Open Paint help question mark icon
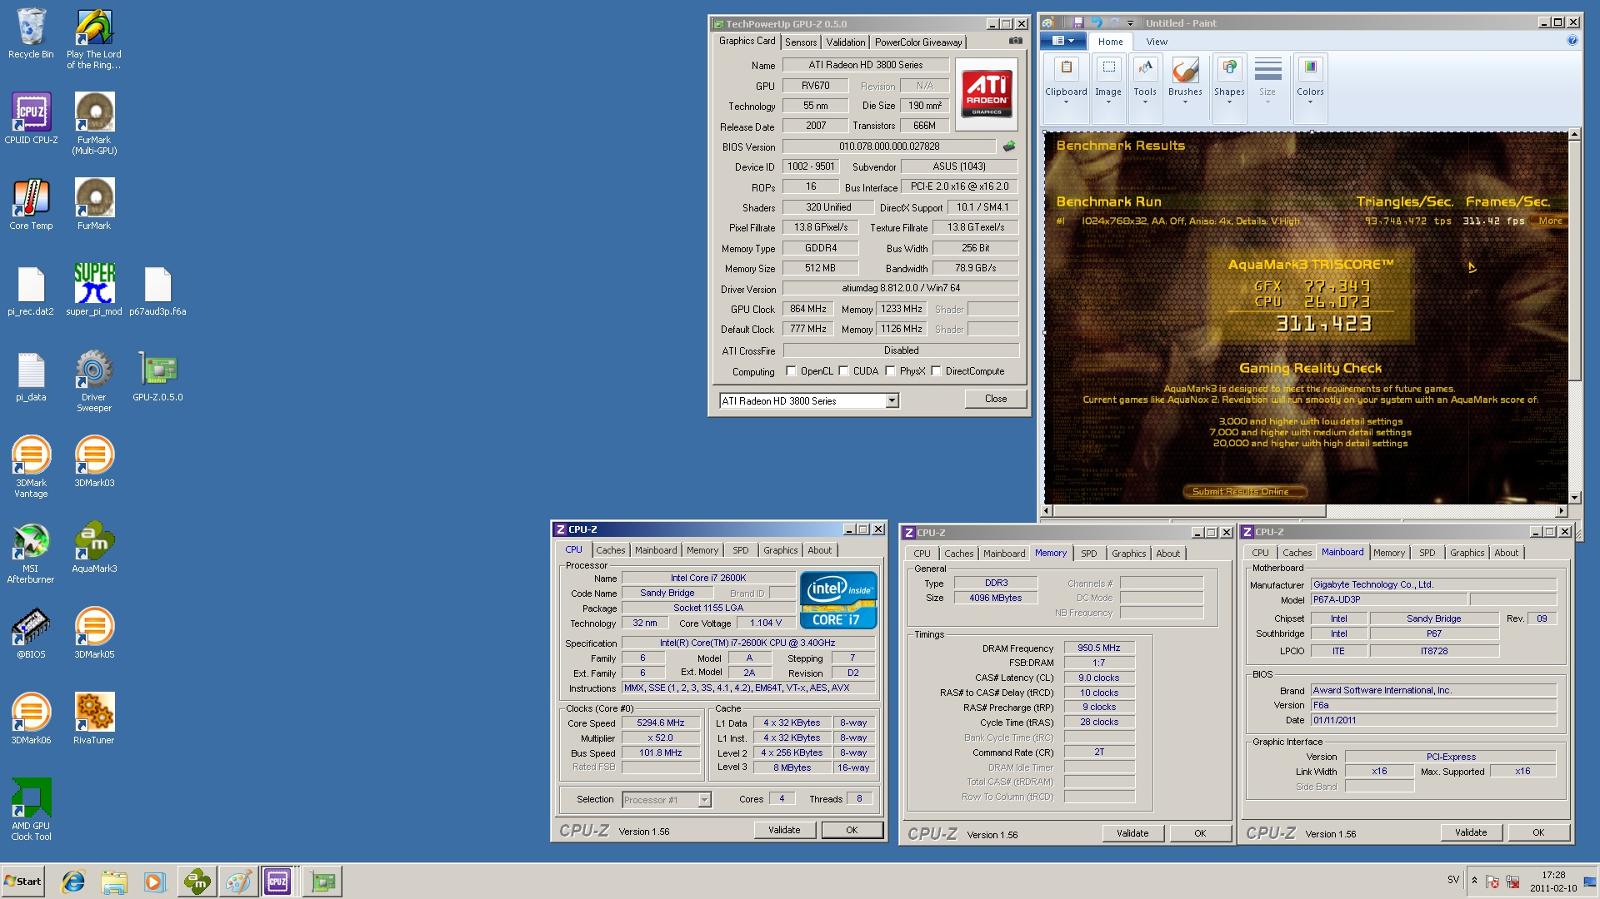 click(x=1572, y=41)
